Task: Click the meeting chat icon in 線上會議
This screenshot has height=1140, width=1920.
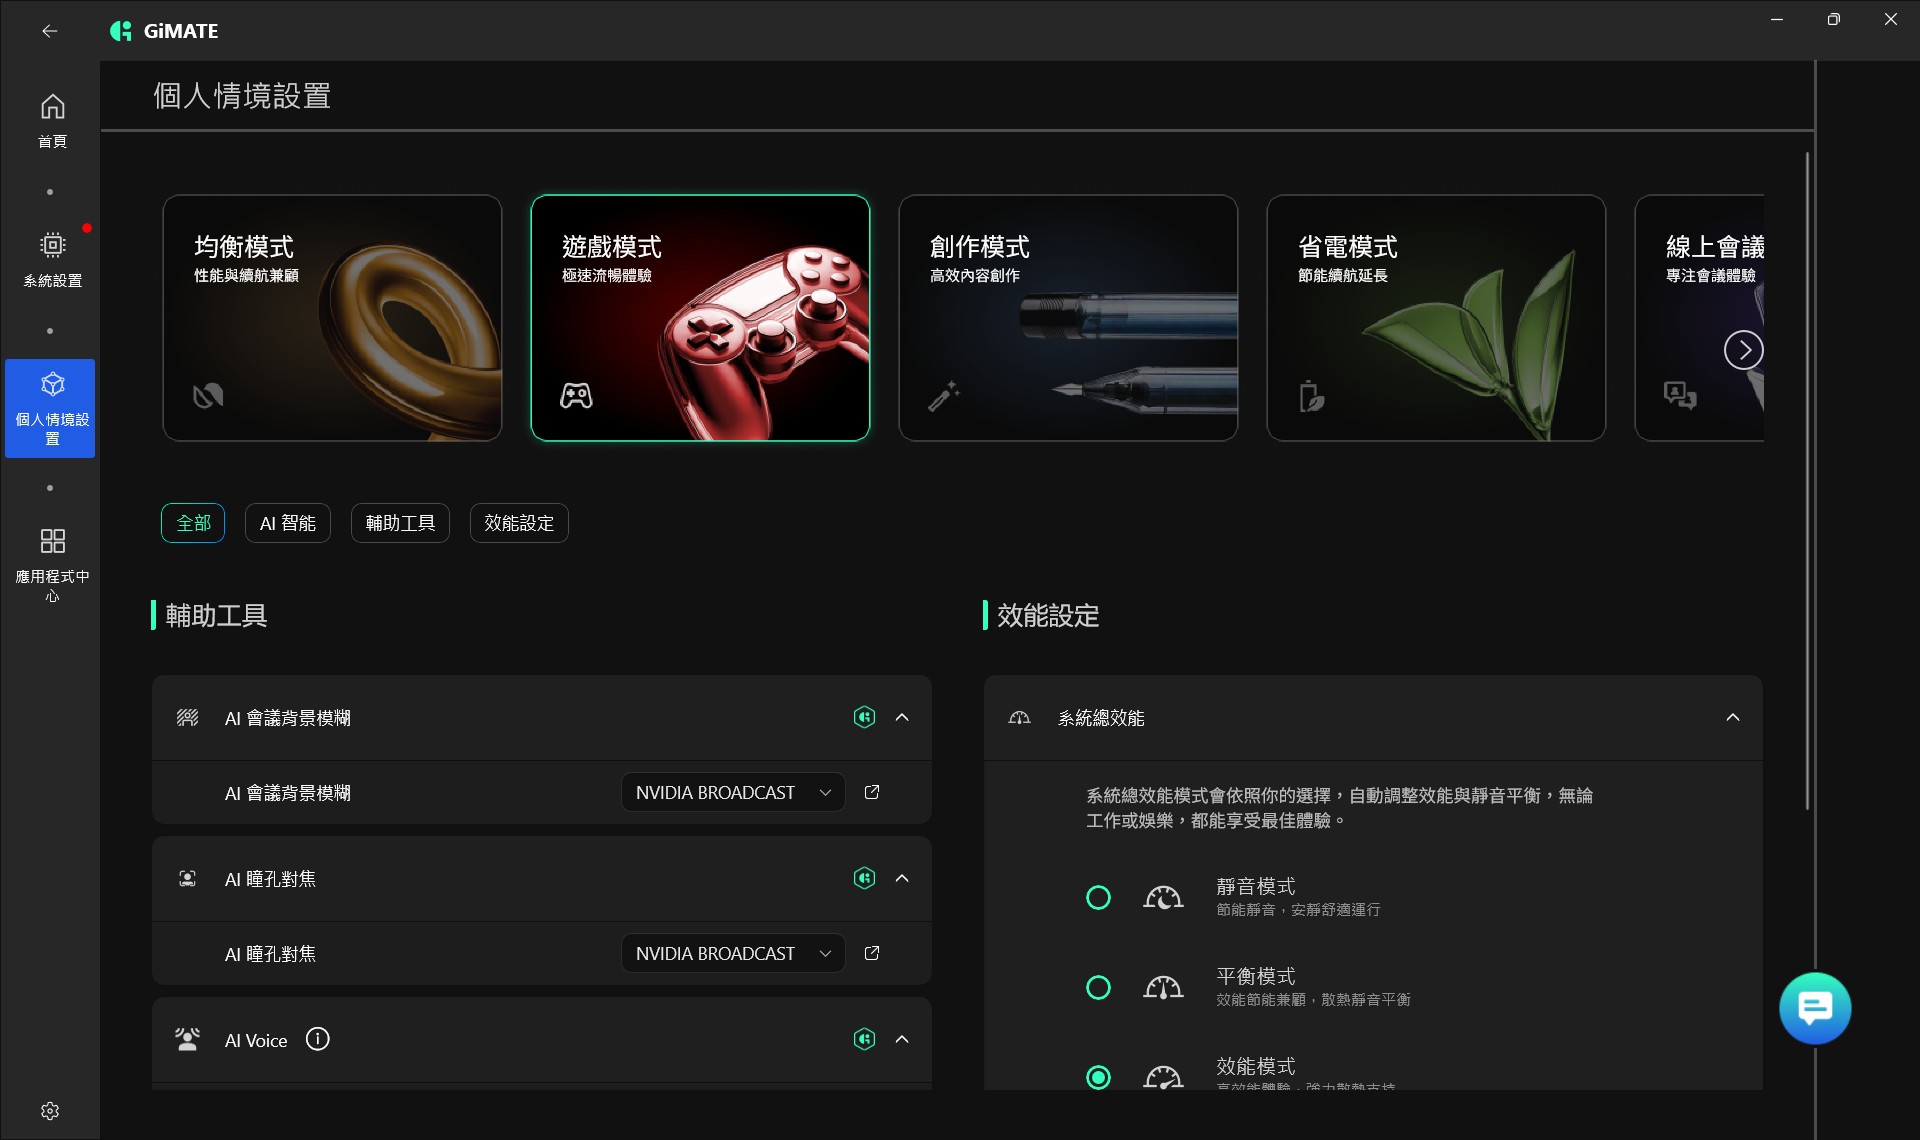Action: point(1680,396)
